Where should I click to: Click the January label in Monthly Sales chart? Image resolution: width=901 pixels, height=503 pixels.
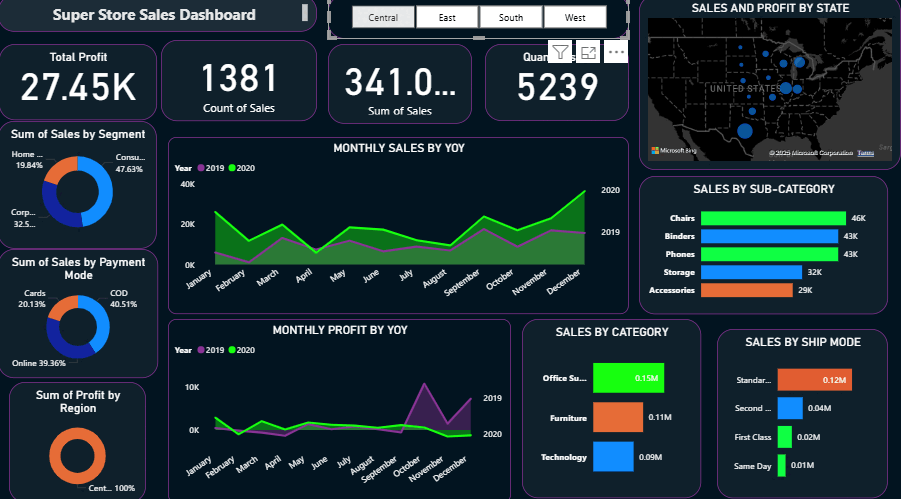tap(199, 279)
